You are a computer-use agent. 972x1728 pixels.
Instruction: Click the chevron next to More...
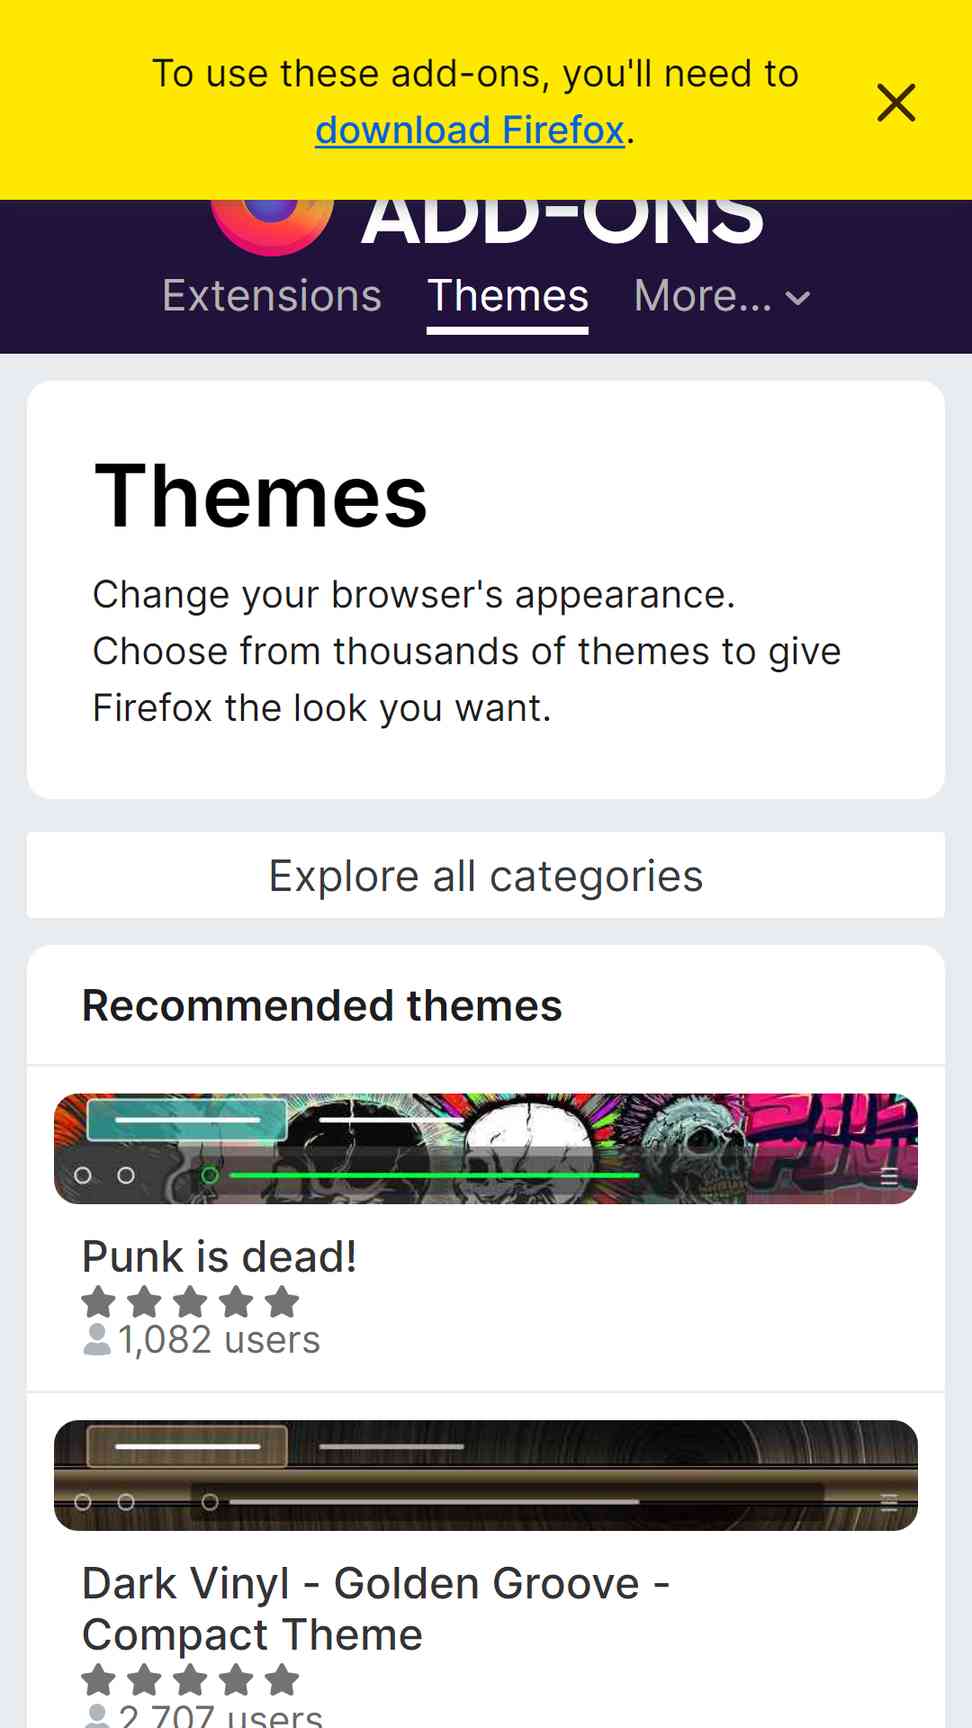click(798, 298)
